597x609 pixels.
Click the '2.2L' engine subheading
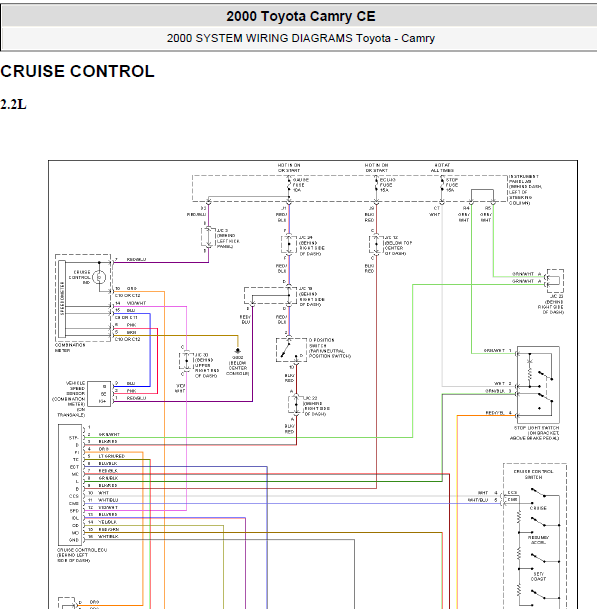click(x=13, y=104)
